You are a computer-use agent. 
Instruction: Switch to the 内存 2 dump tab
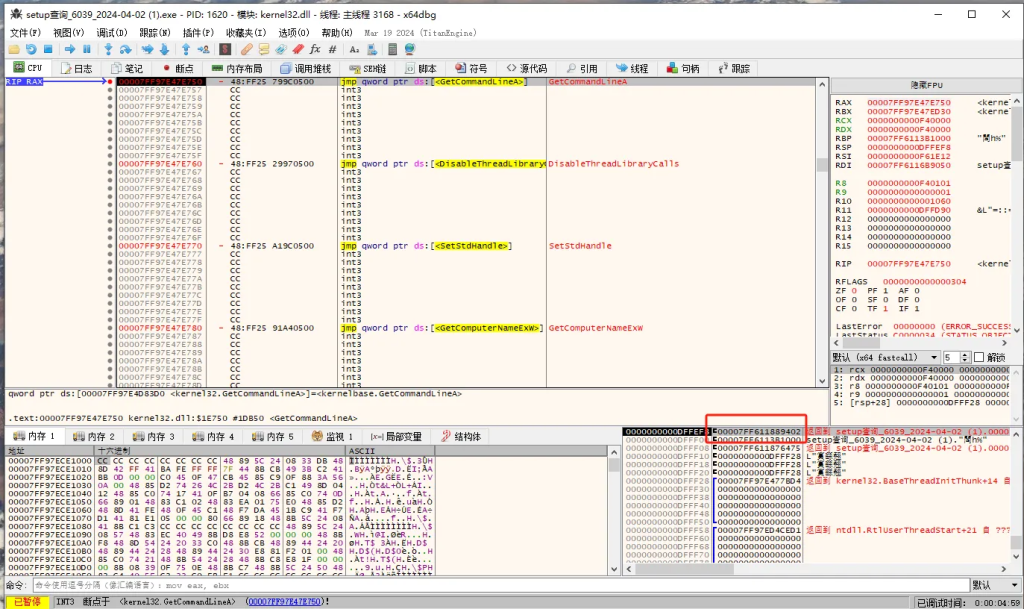coord(96,437)
